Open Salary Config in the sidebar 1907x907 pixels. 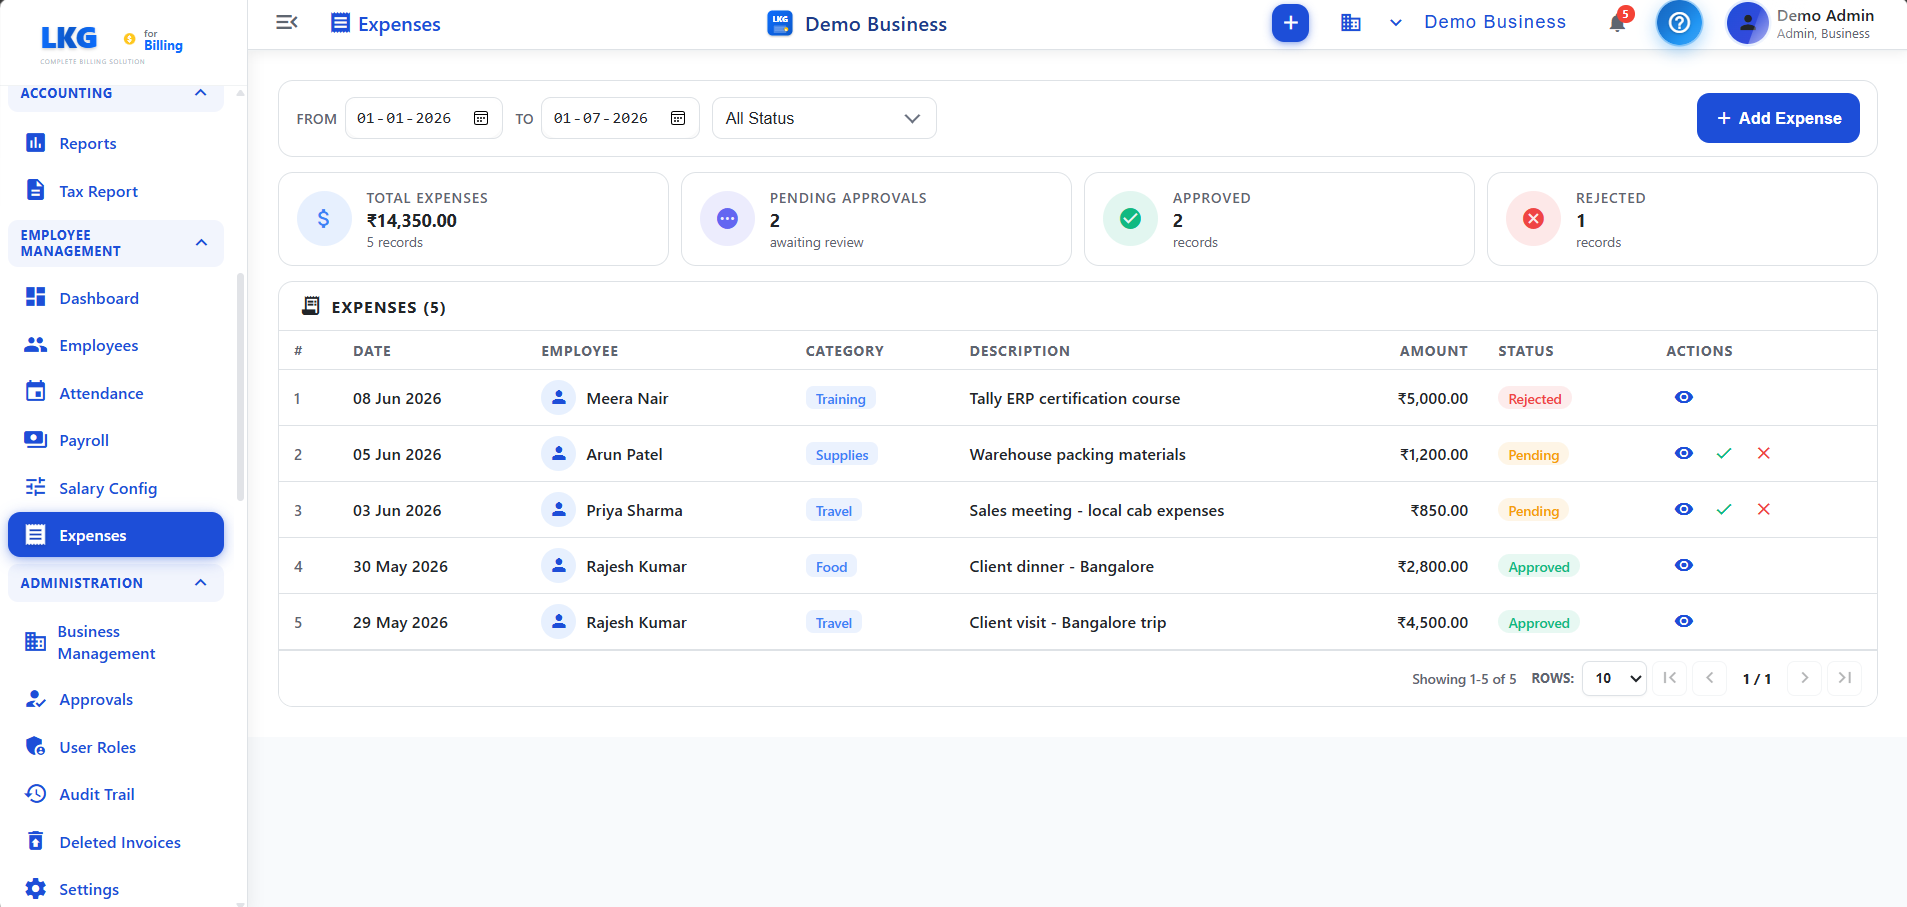[x=116, y=488]
